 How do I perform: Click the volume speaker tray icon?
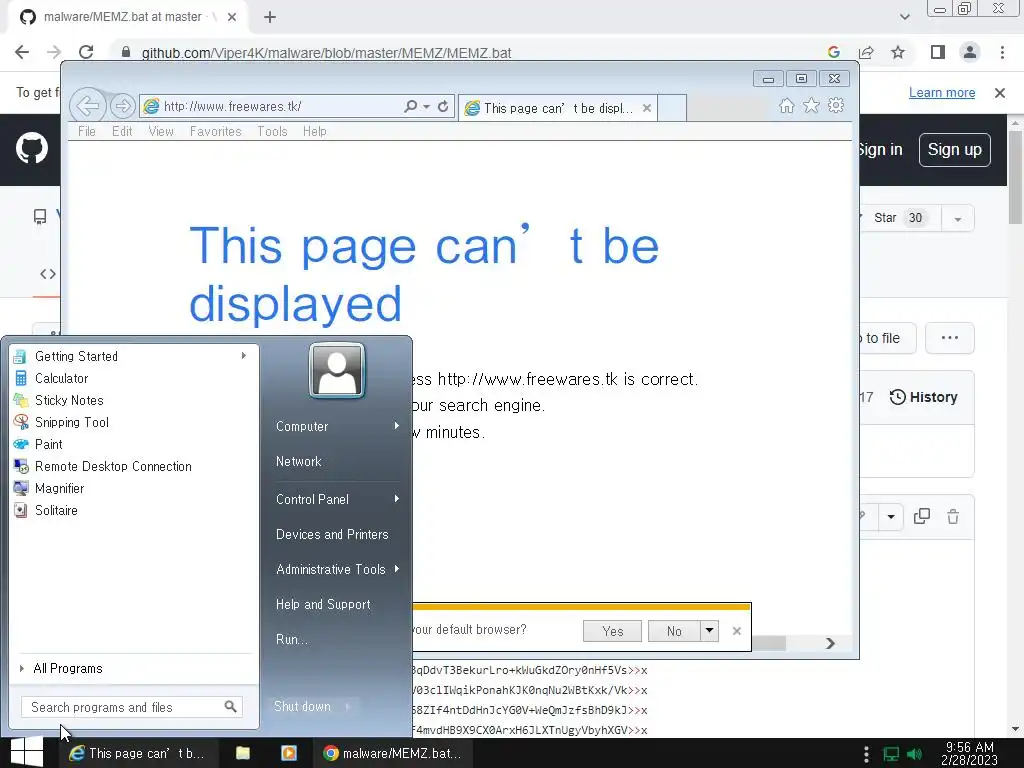(x=915, y=754)
